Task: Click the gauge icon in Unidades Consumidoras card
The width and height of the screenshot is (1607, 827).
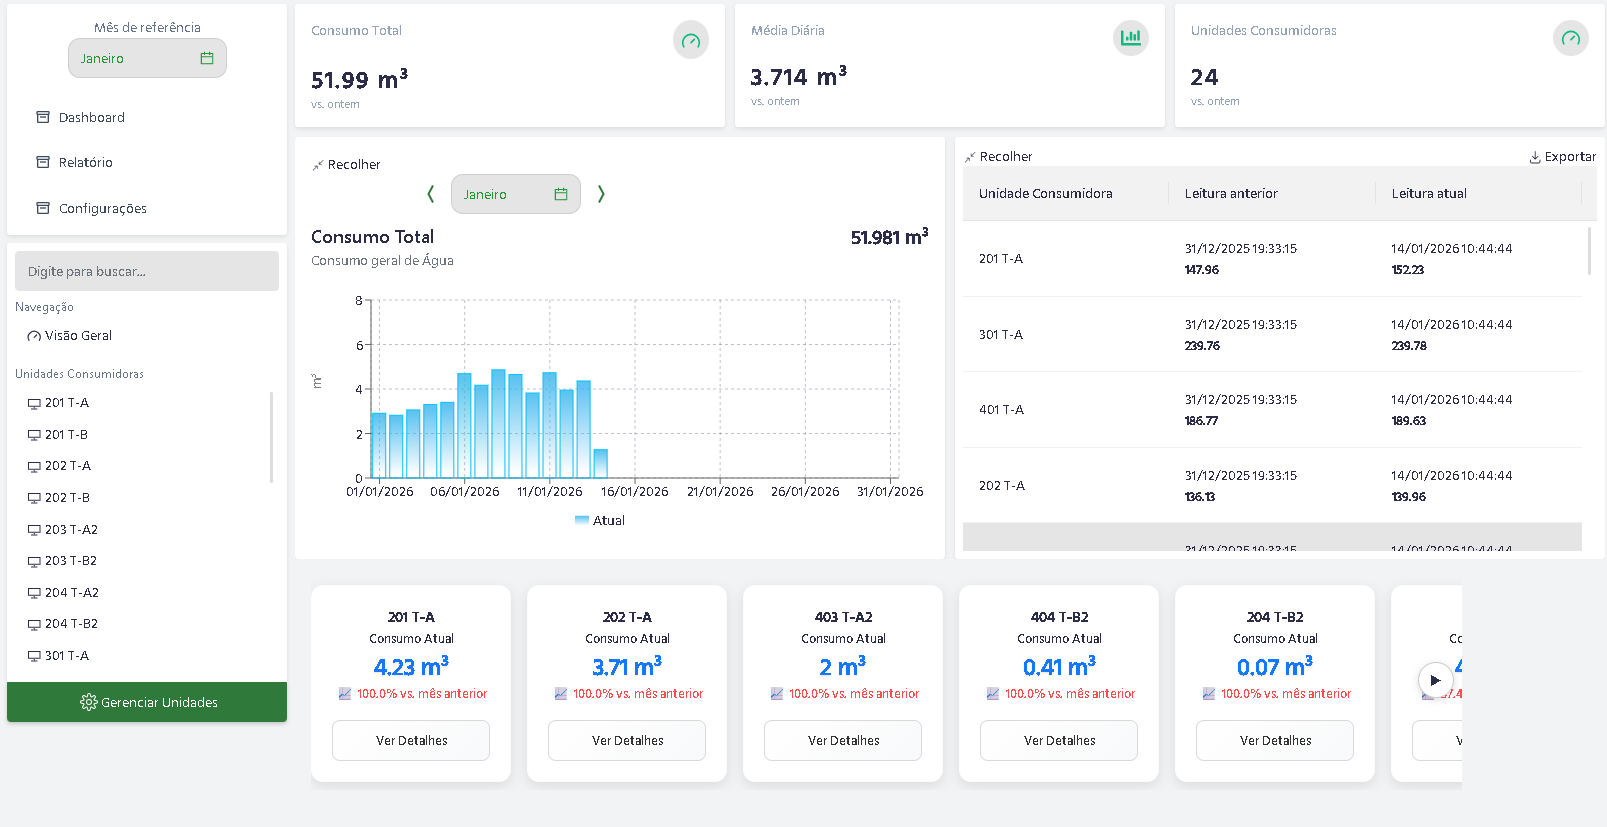Action: point(1571,38)
